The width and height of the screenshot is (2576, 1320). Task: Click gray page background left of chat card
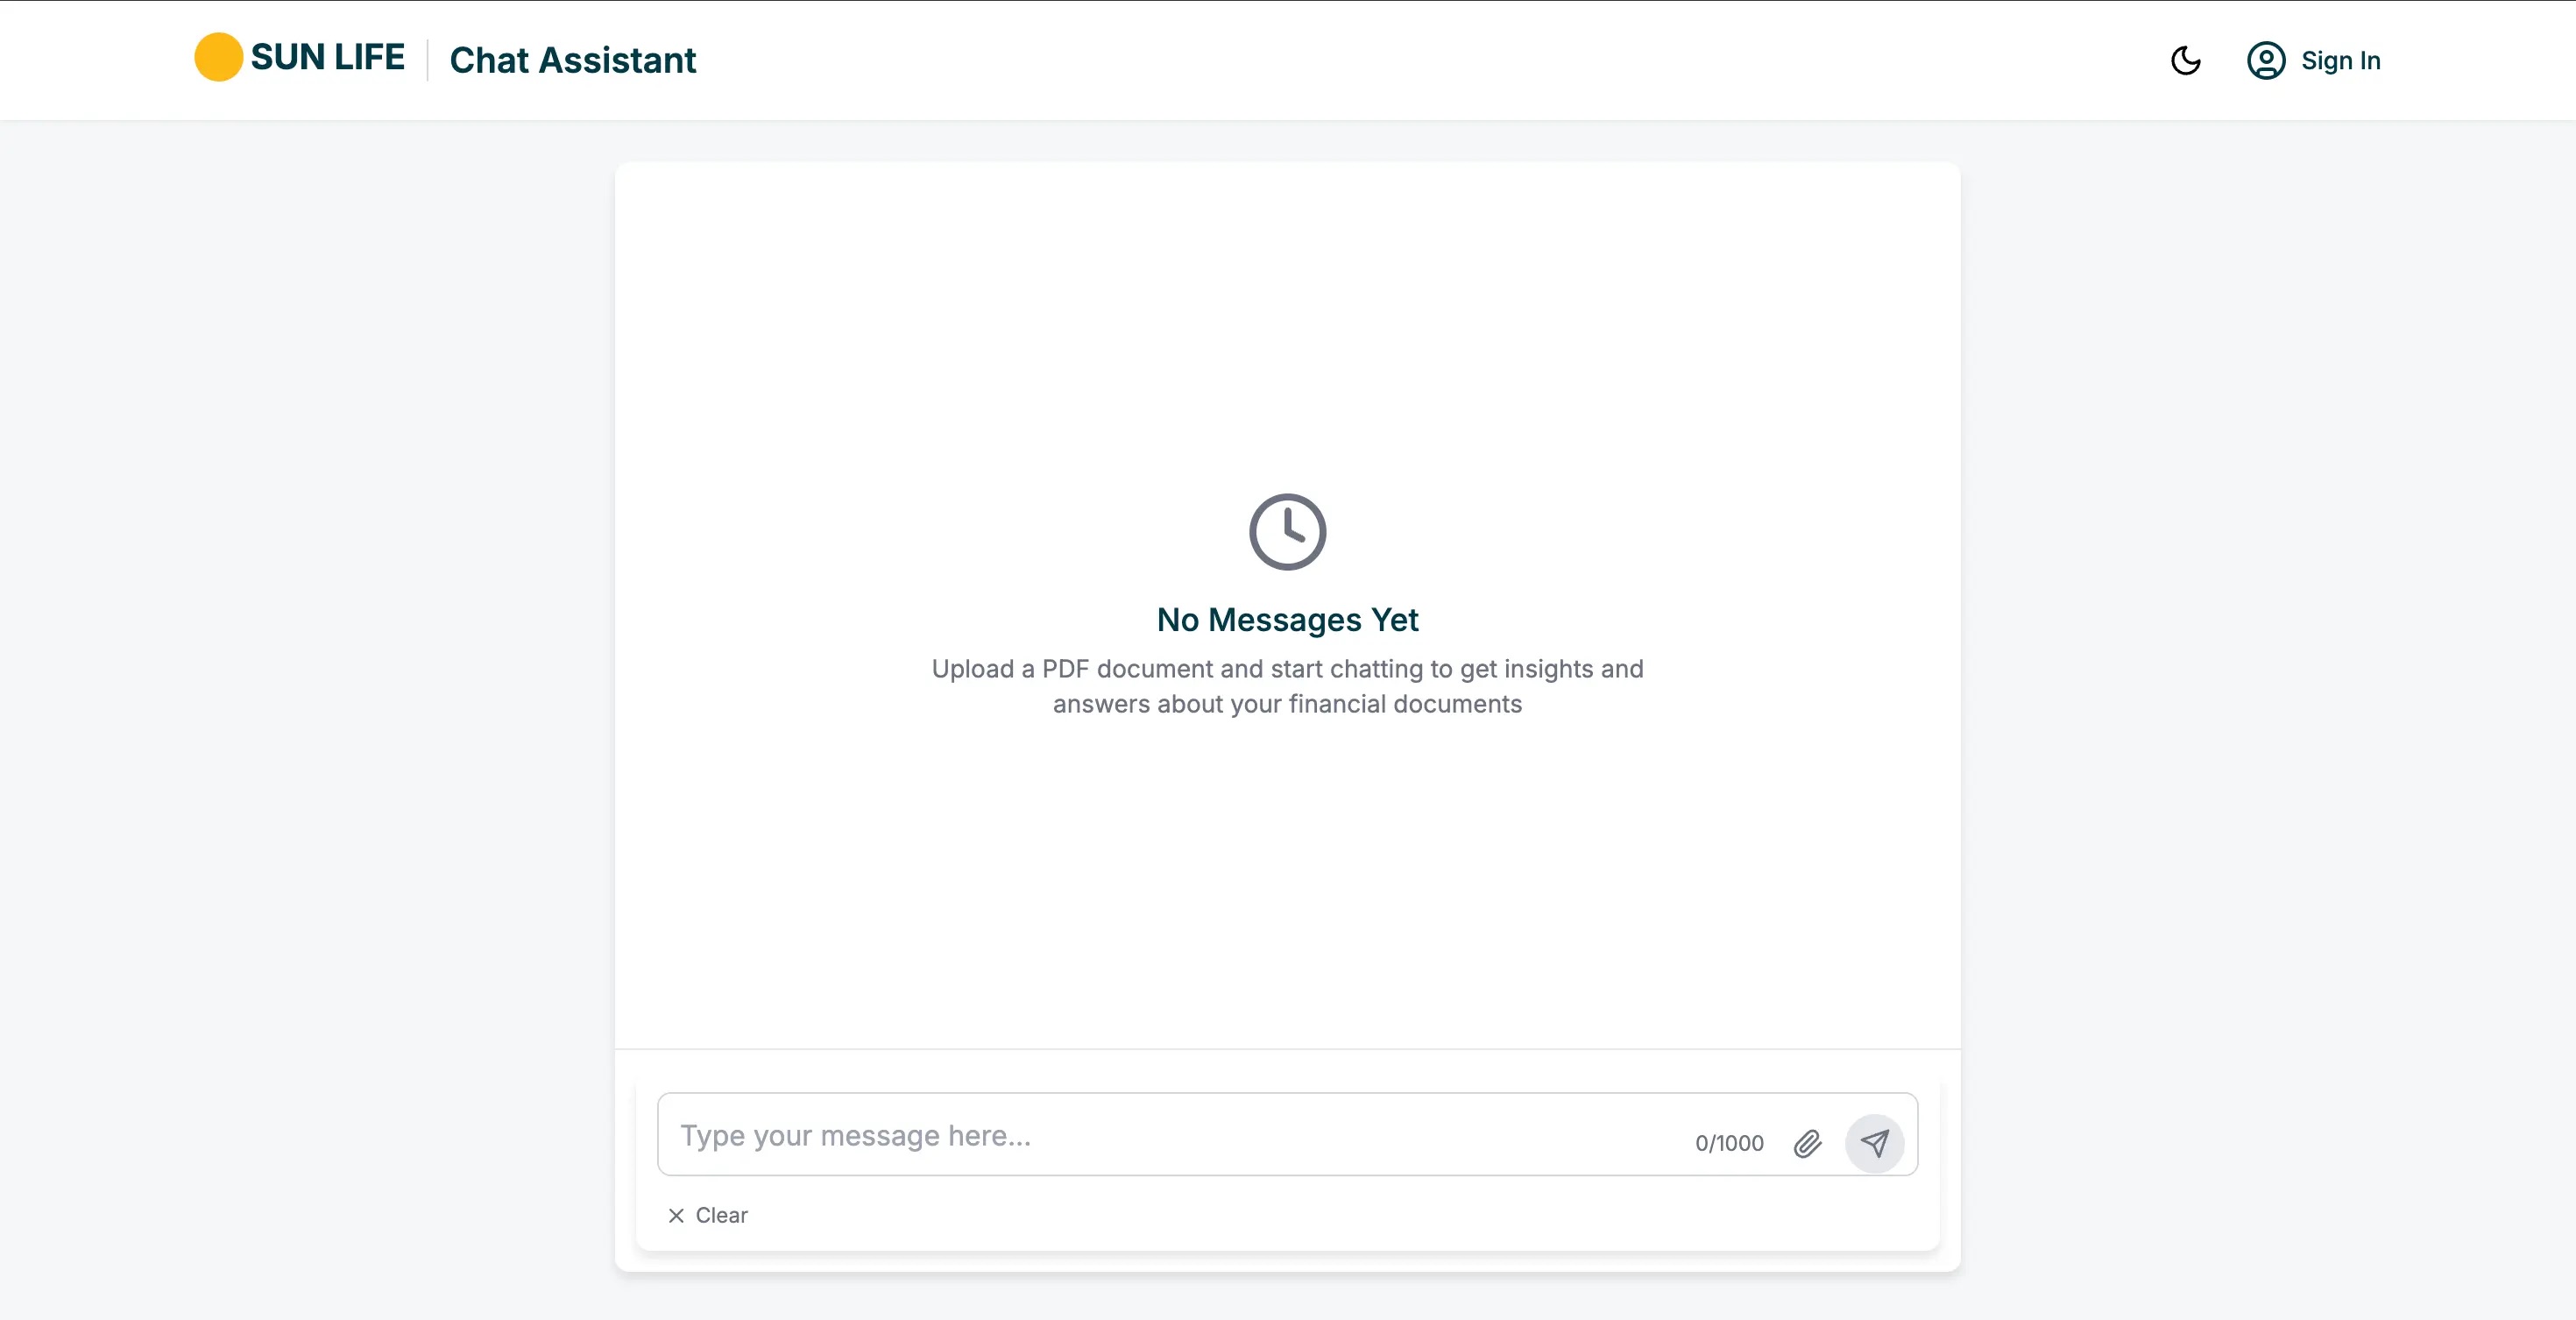click(300, 700)
